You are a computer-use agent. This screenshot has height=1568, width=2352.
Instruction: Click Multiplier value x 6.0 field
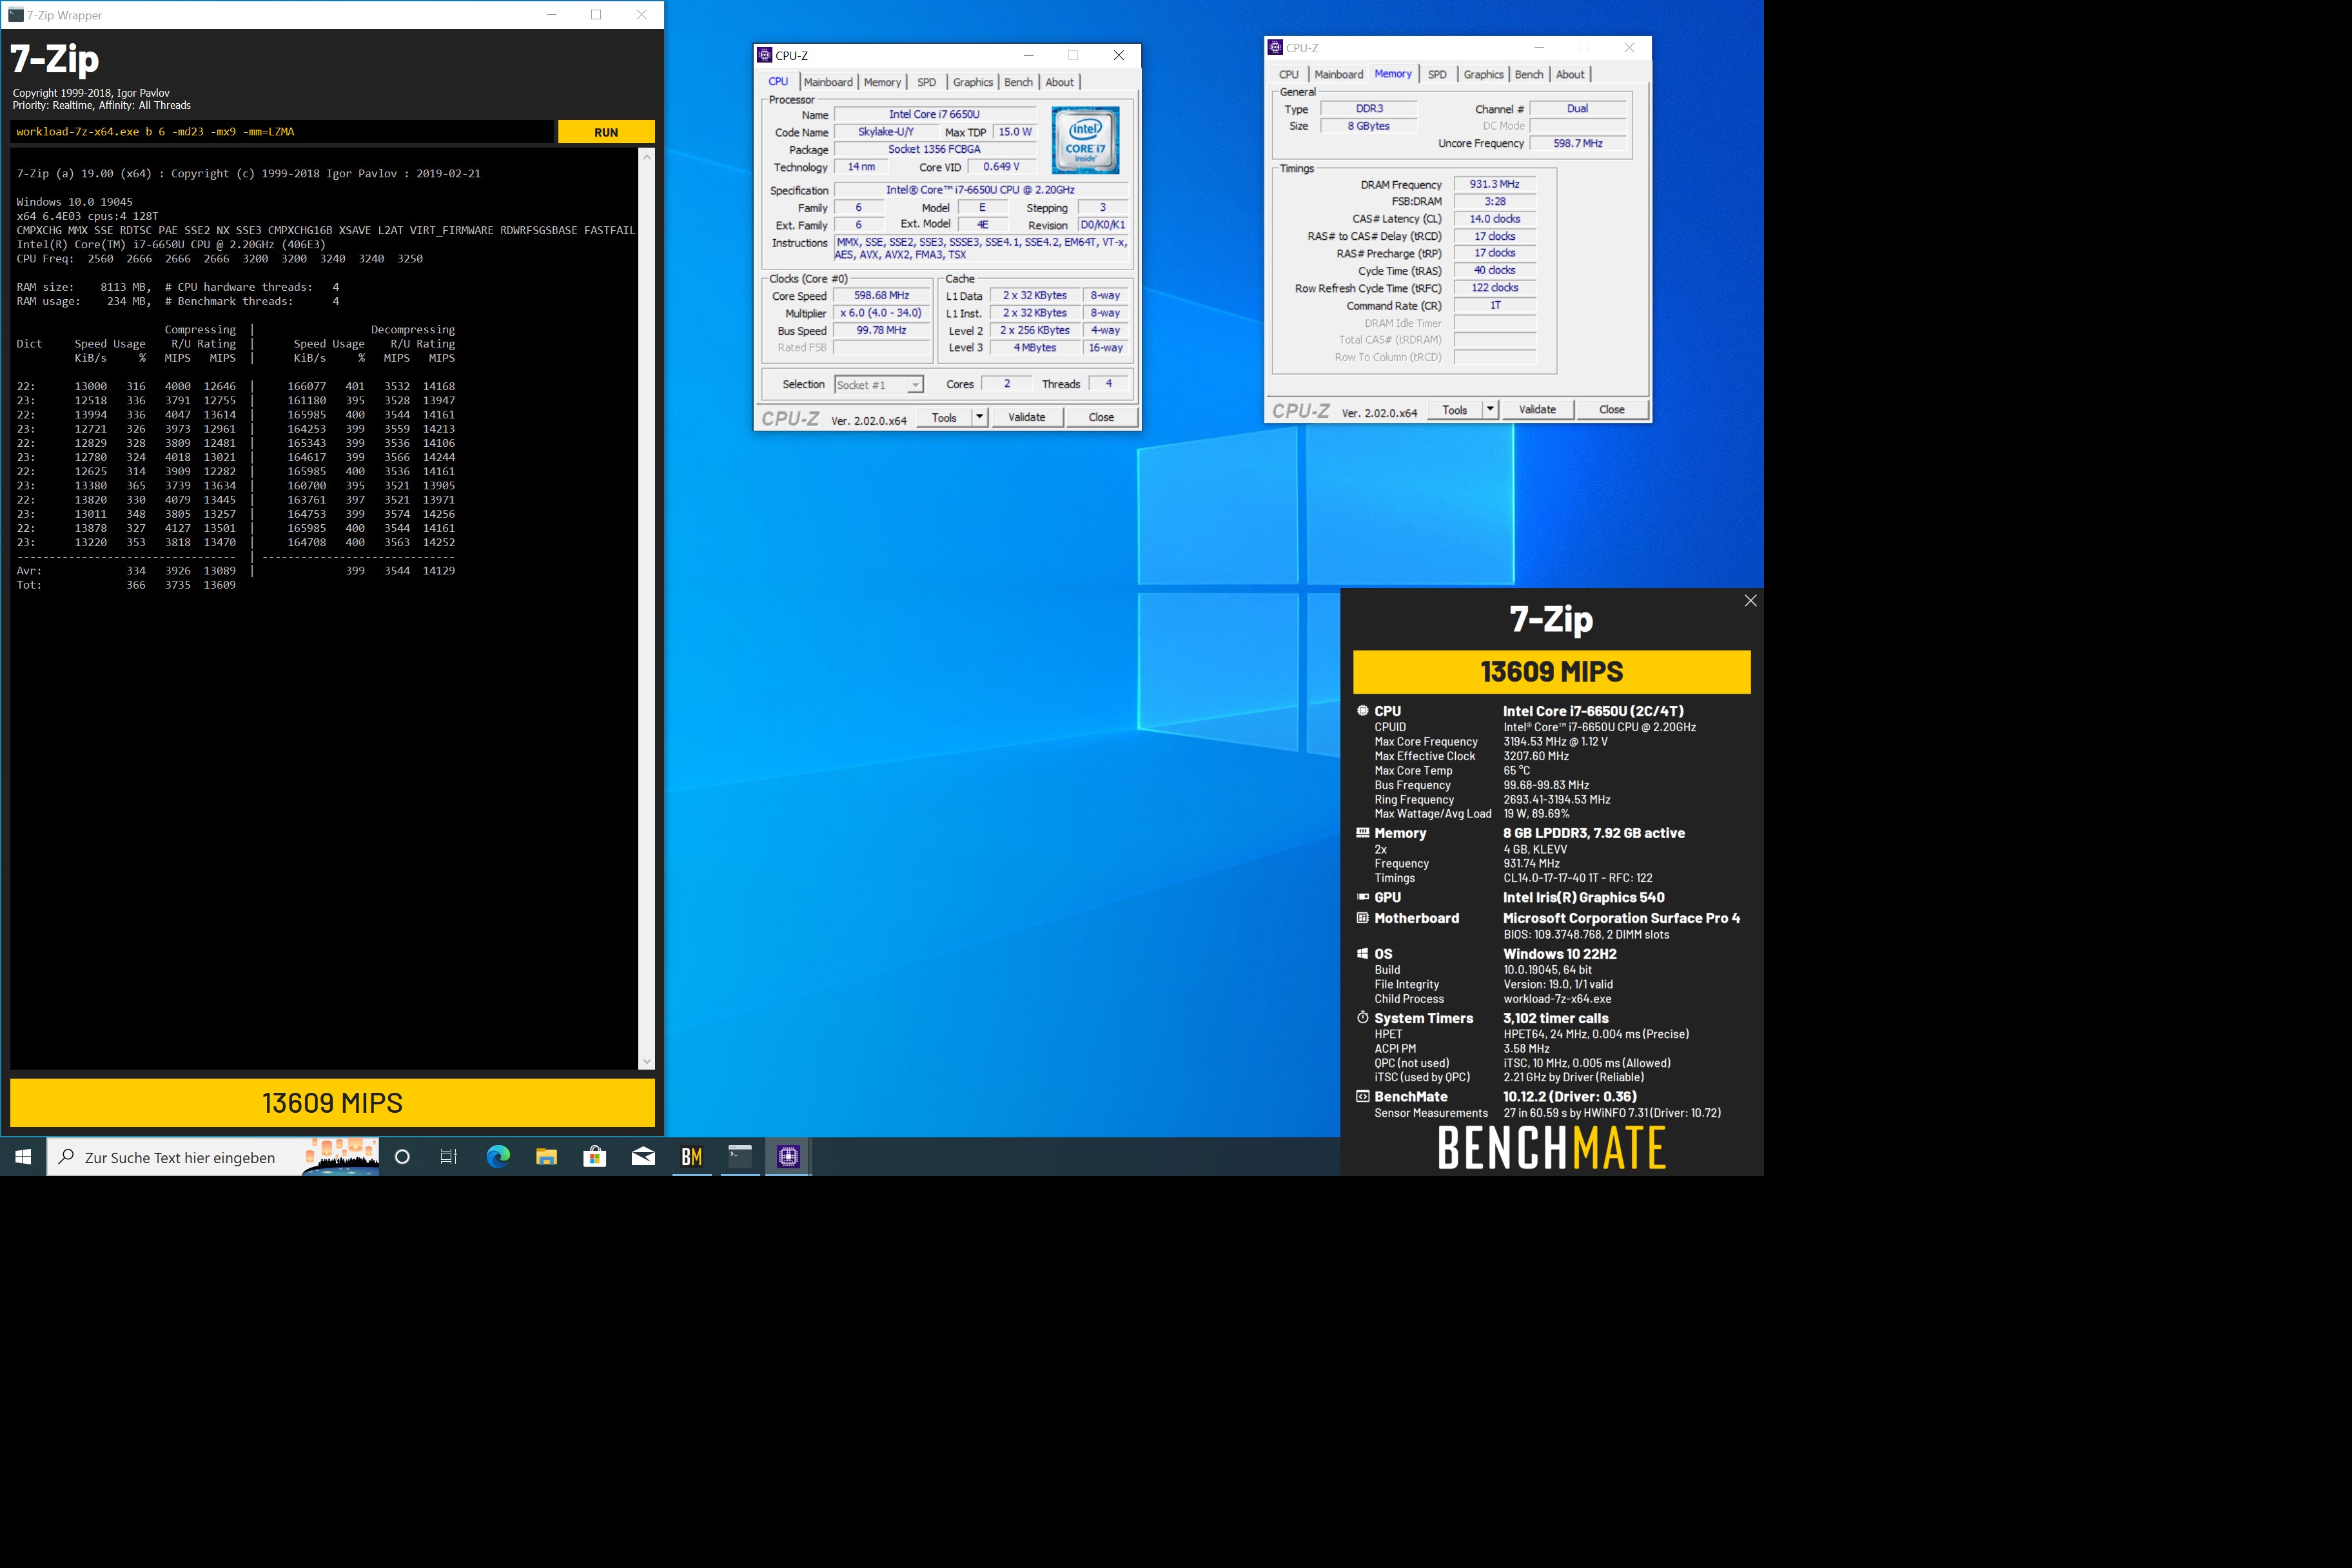point(881,313)
